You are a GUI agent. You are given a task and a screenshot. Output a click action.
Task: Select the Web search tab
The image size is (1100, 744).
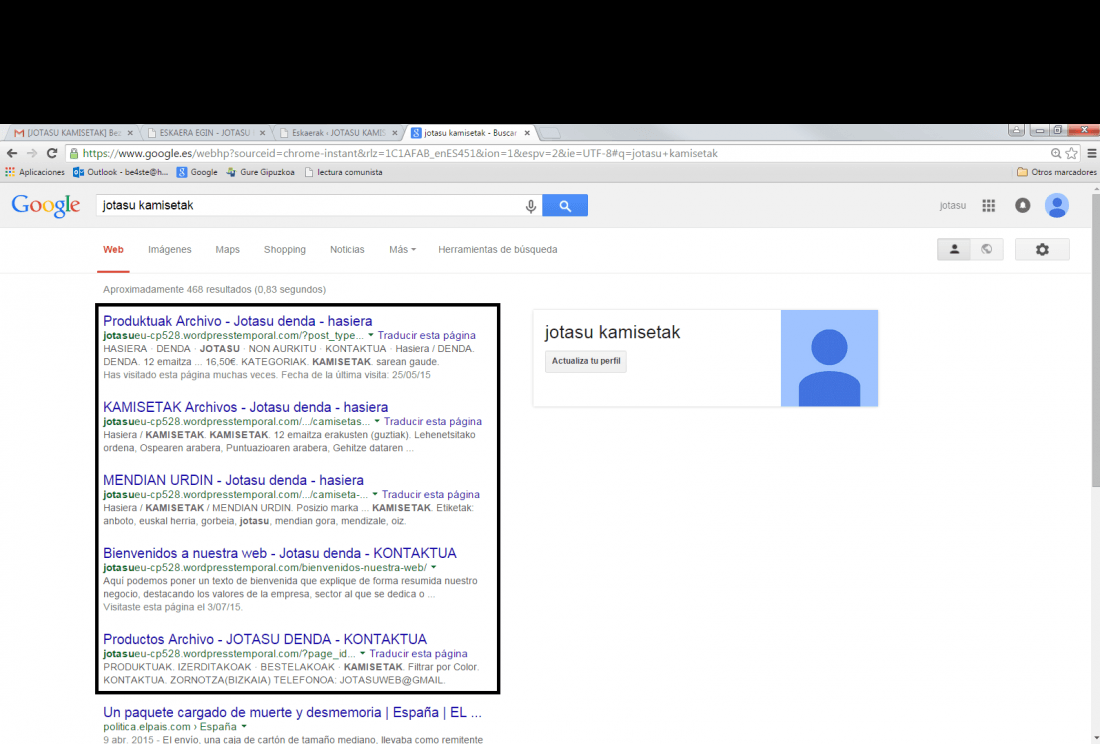(x=113, y=249)
